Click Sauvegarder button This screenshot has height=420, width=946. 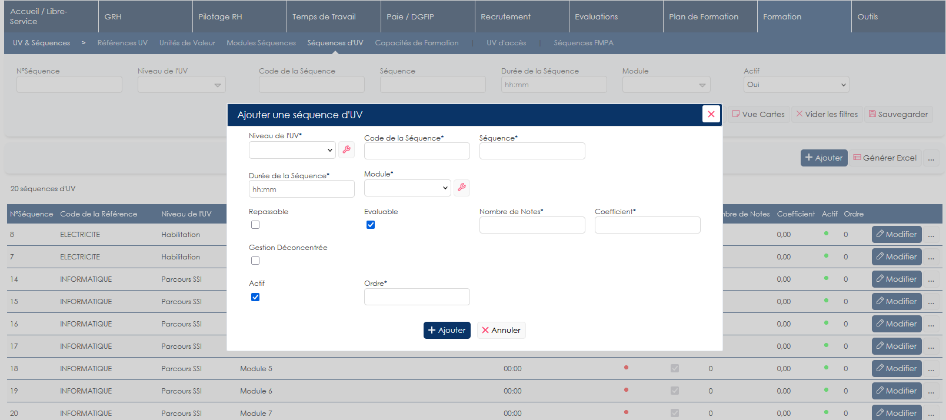click(899, 114)
